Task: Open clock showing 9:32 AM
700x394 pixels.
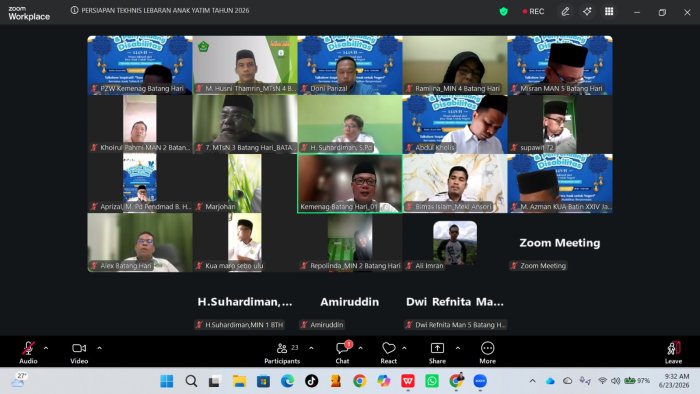Action: [674, 381]
